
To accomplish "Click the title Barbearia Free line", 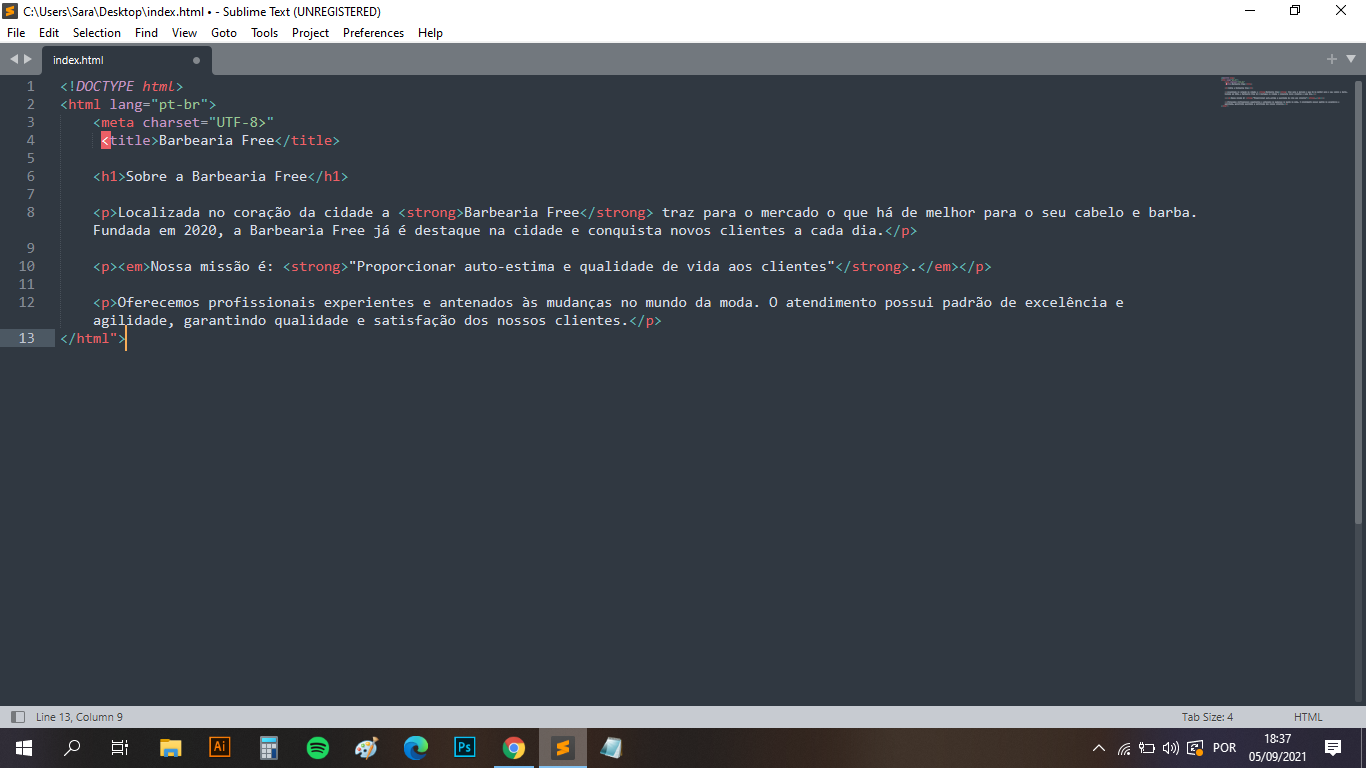I will click(x=220, y=140).
